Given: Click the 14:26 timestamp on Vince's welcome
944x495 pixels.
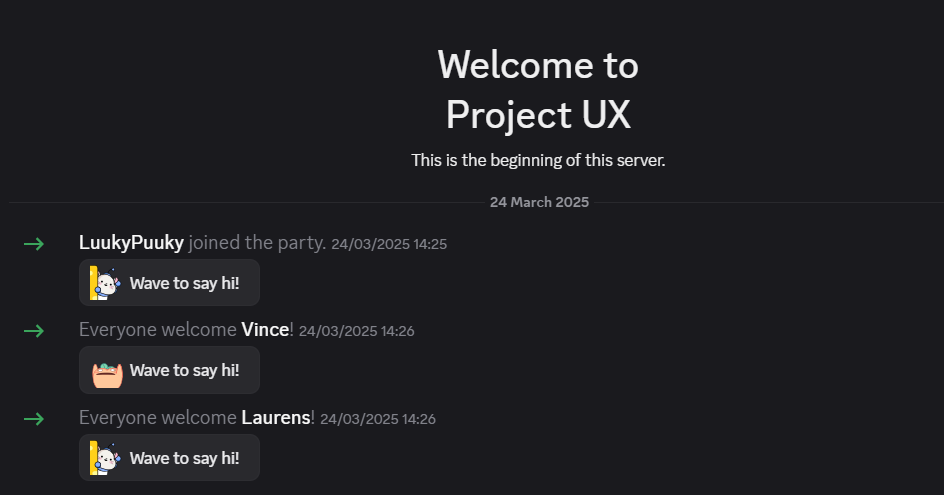Looking at the screenshot, I should coord(356,331).
